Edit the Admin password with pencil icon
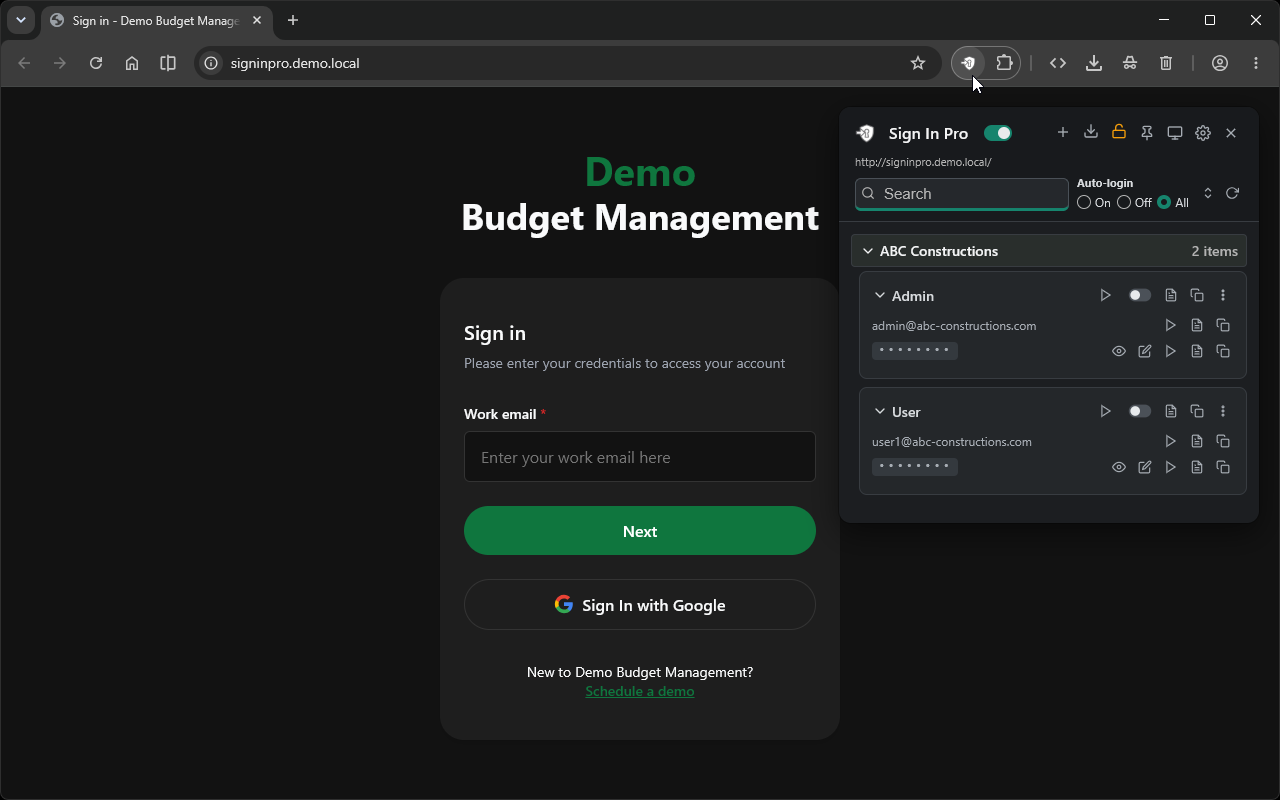 click(1145, 351)
